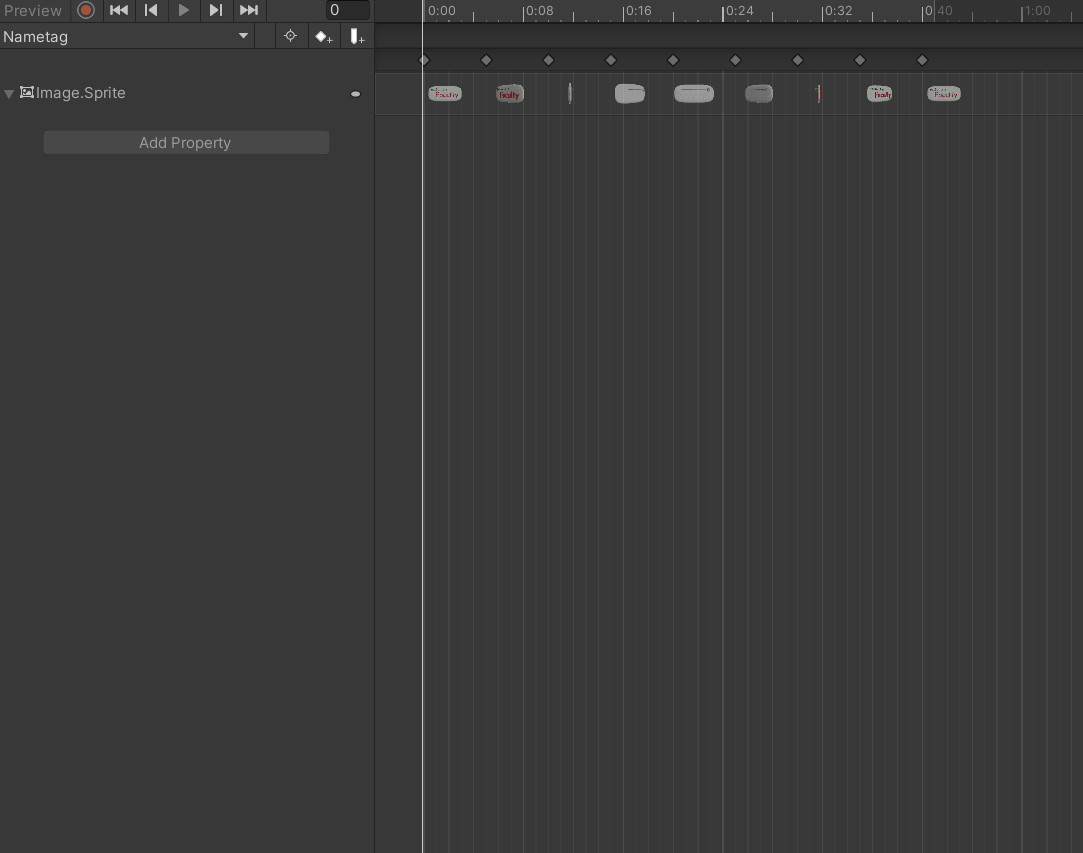Select the first sprite keyframe thumbnail at 0:00

click(x=445, y=94)
